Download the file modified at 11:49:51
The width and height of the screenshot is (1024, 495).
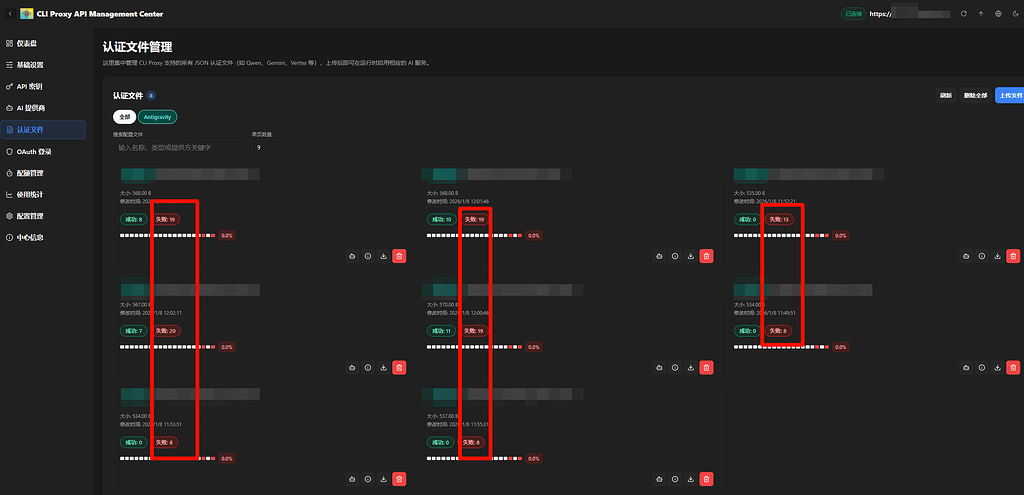click(x=997, y=368)
